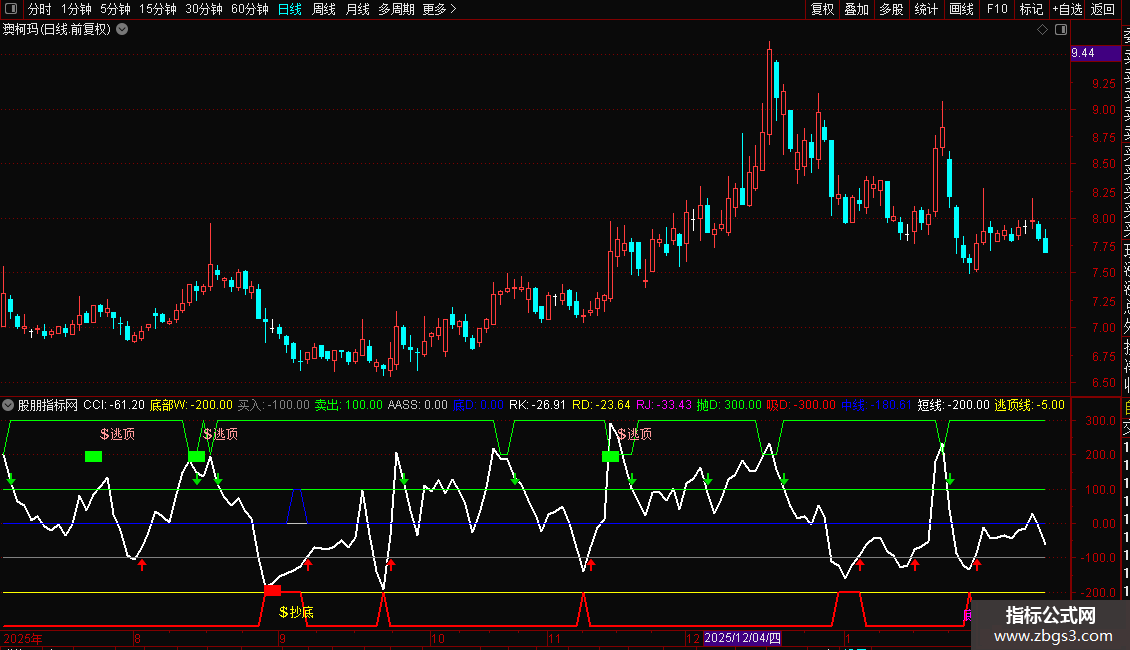Open the 多股 multi-stock view

tap(891, 9)
